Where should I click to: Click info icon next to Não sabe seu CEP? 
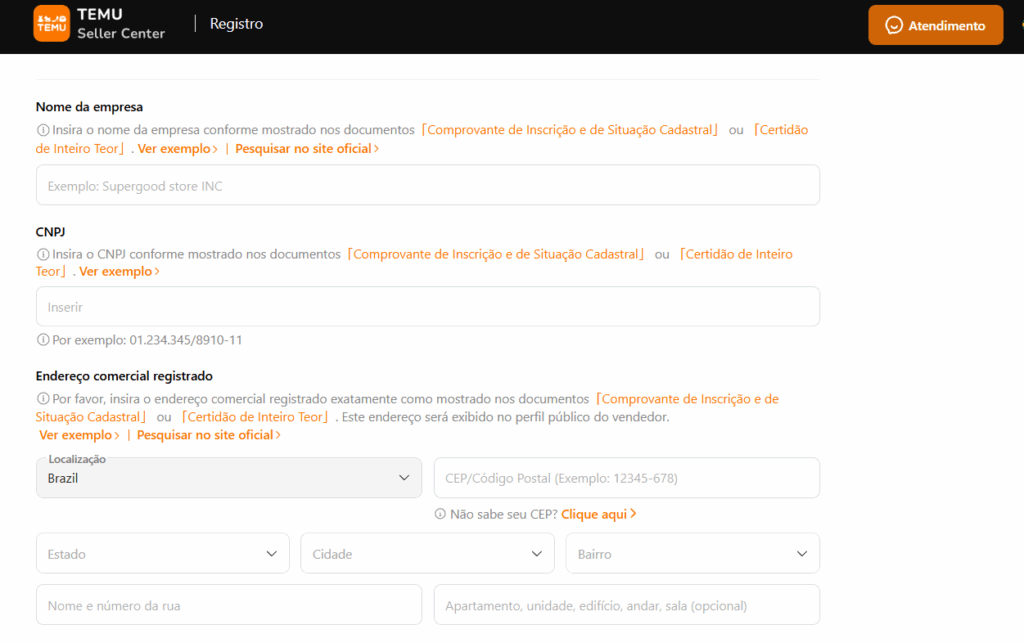440,514
